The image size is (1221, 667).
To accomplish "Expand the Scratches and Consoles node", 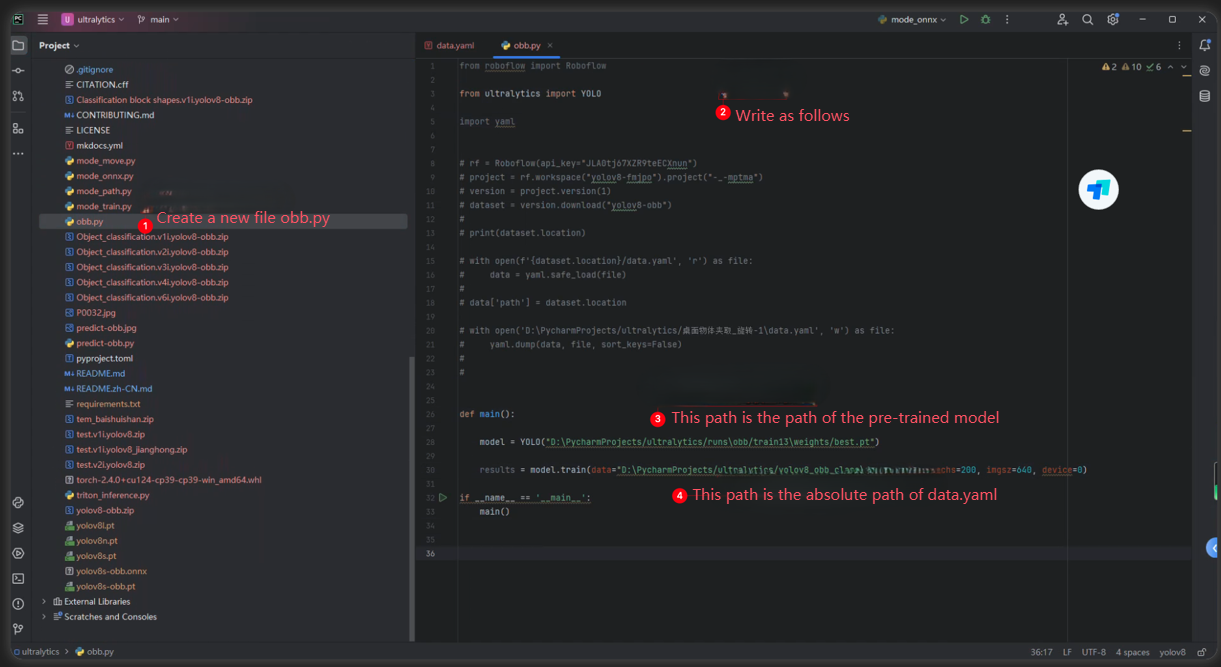I will click(43, 617).
